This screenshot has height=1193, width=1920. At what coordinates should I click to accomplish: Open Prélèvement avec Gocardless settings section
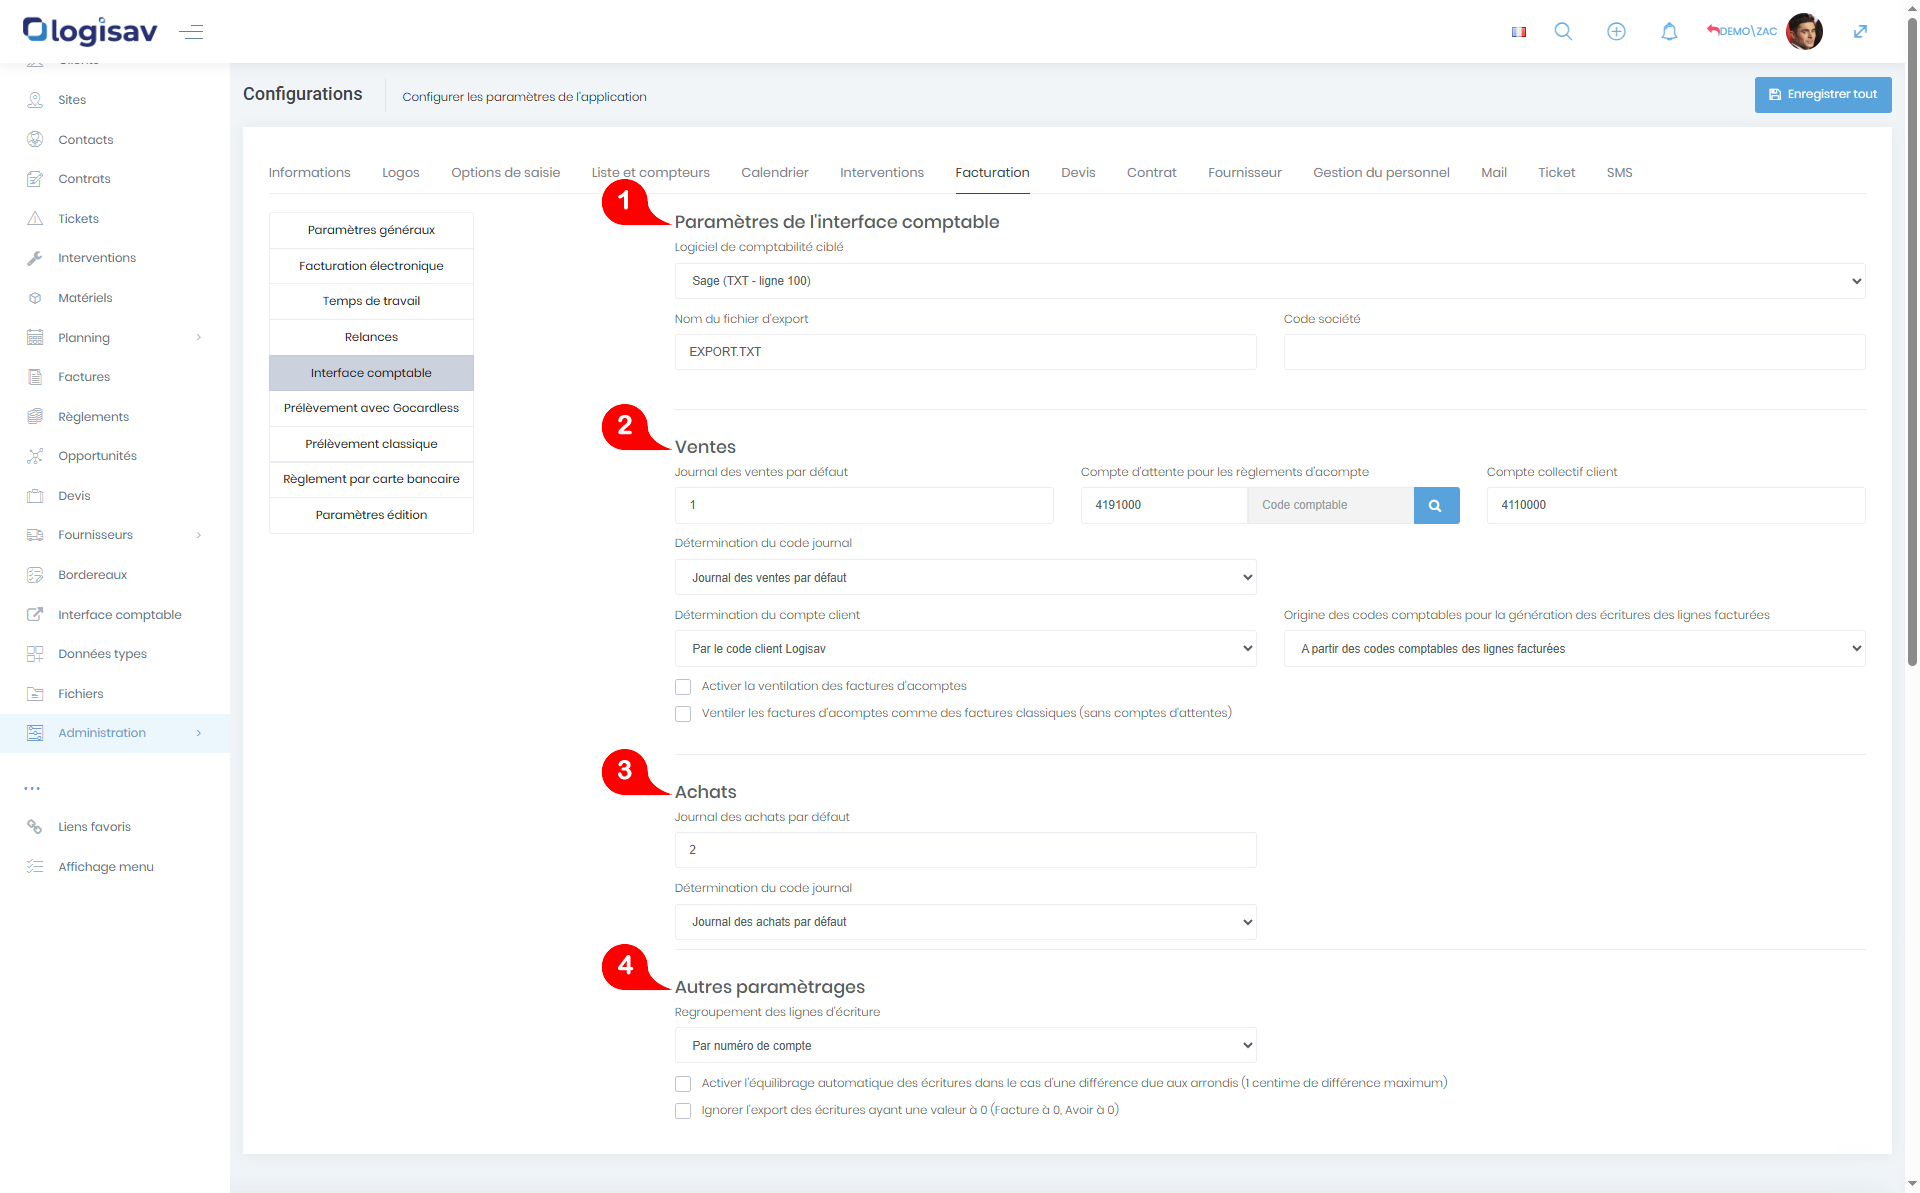[371, 408]
